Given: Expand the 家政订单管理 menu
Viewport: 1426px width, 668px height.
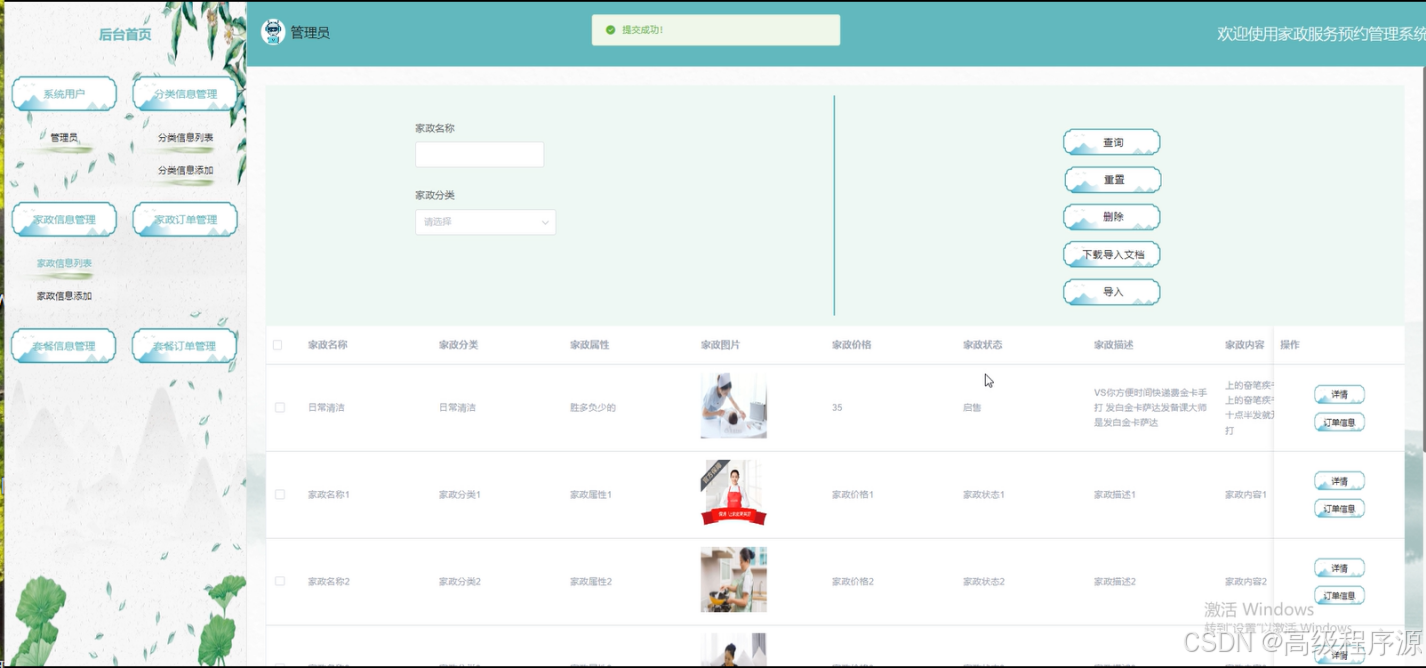Looking at the screenshot, I should pos(185,220).
